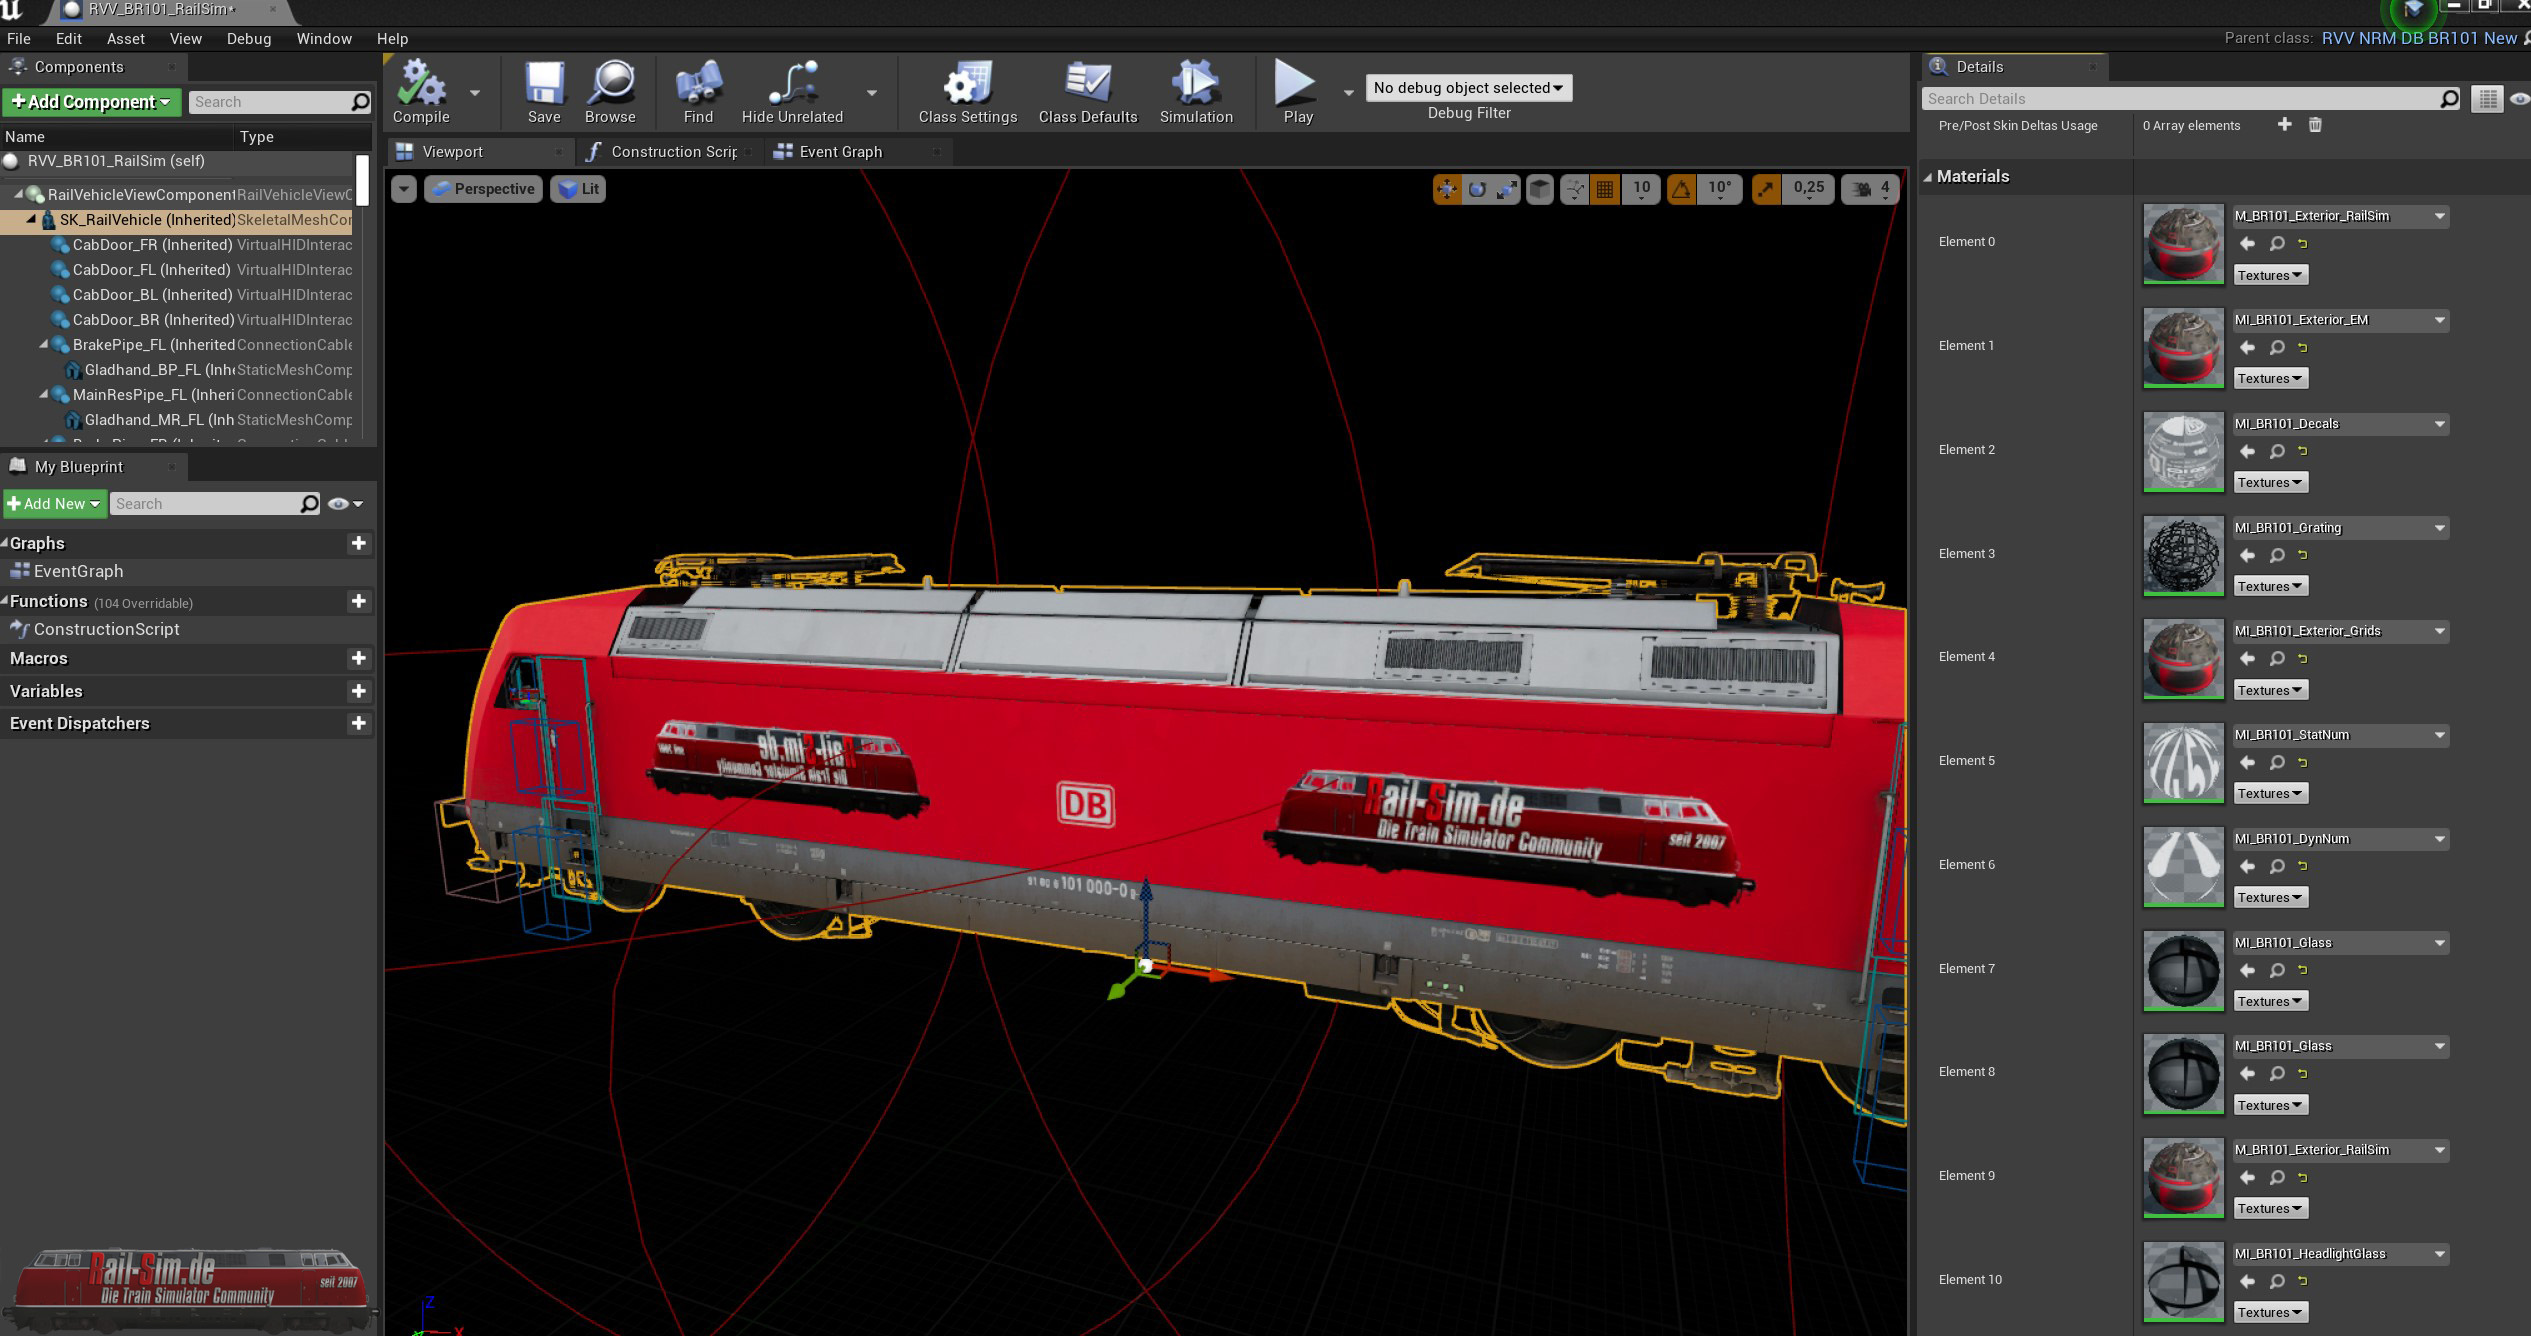
Task: Open scale snap 0,25 dropdown
Action: point(1808,189)
